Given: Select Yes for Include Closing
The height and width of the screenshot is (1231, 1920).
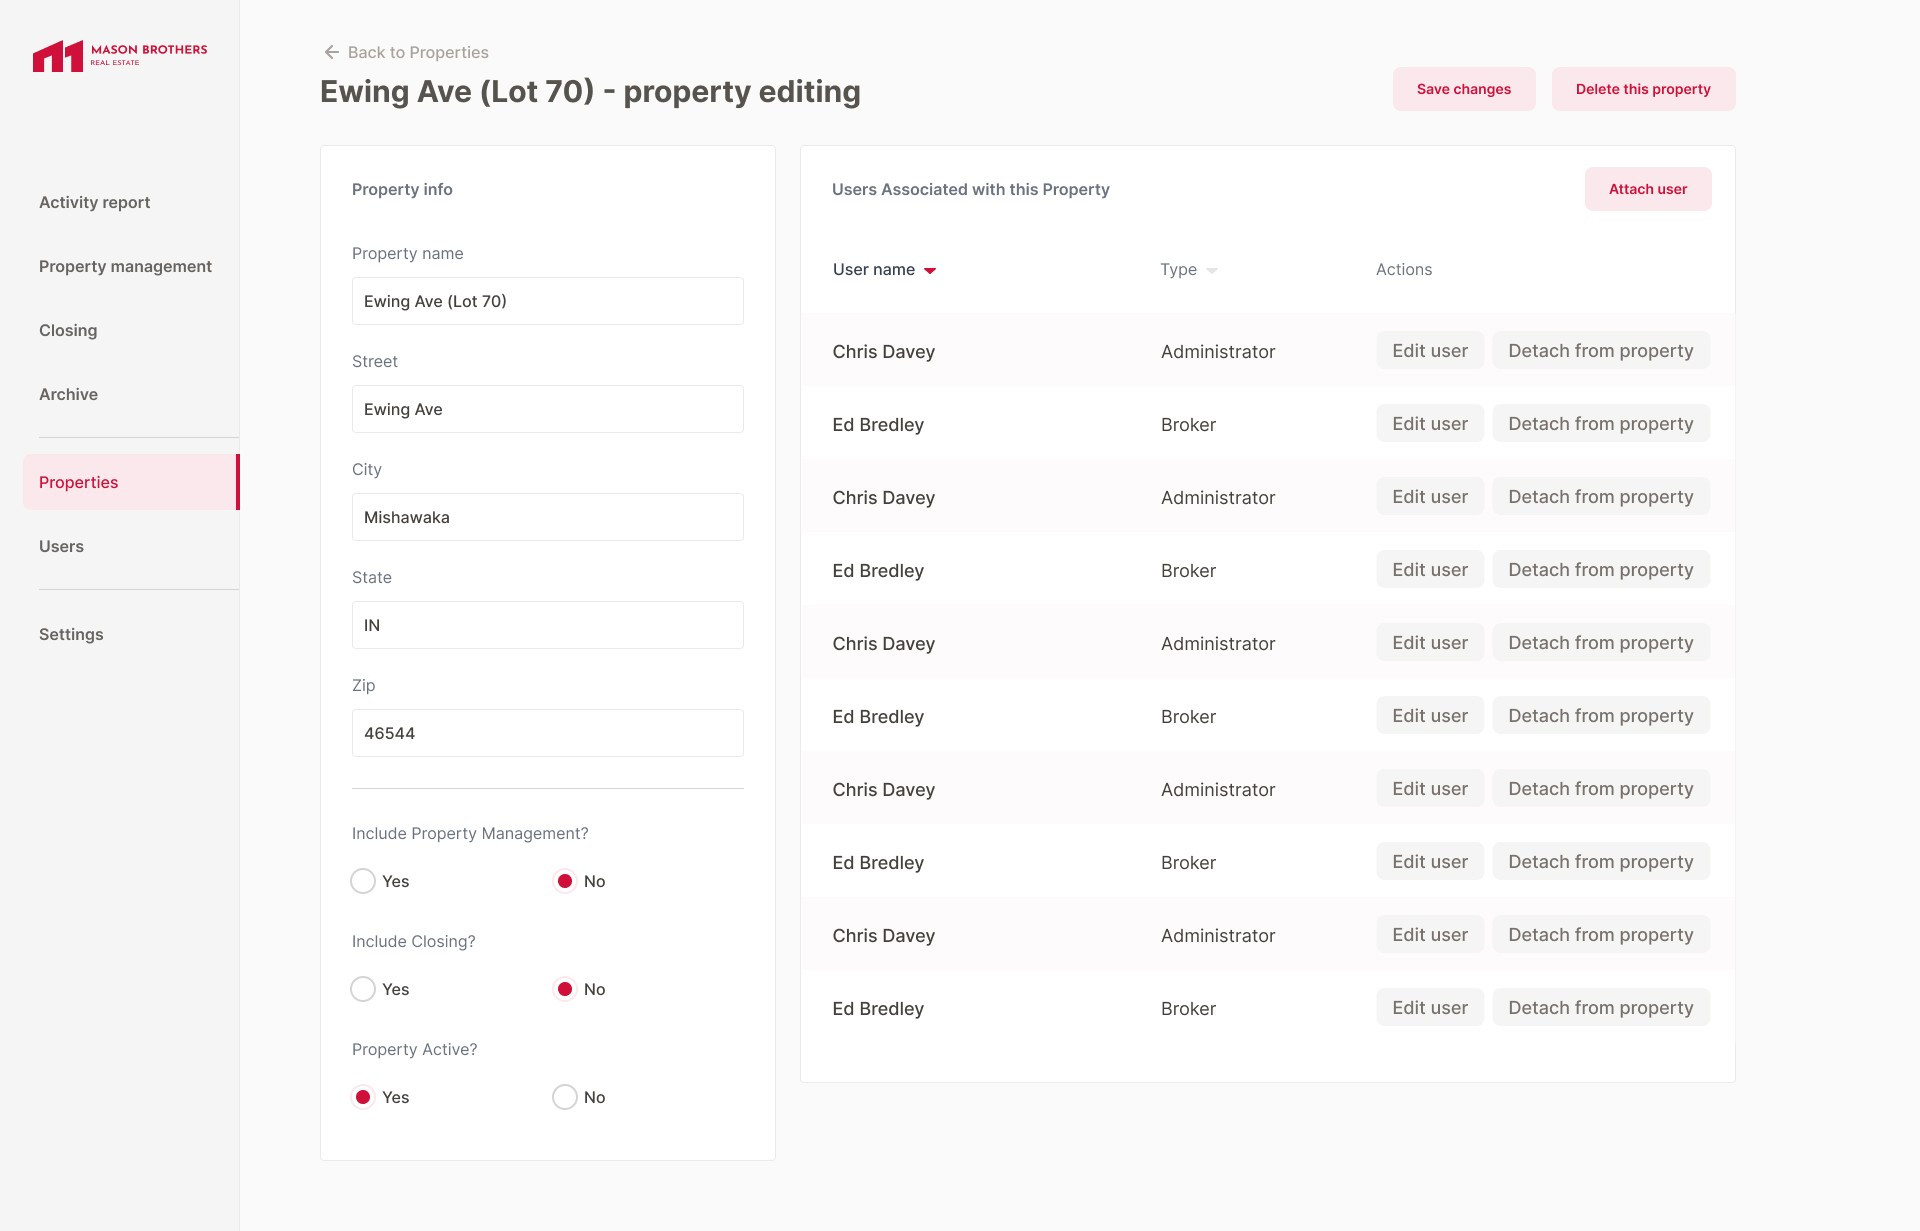Looking at the screenshot, I should pyautogui.click(x=363, y=989).
